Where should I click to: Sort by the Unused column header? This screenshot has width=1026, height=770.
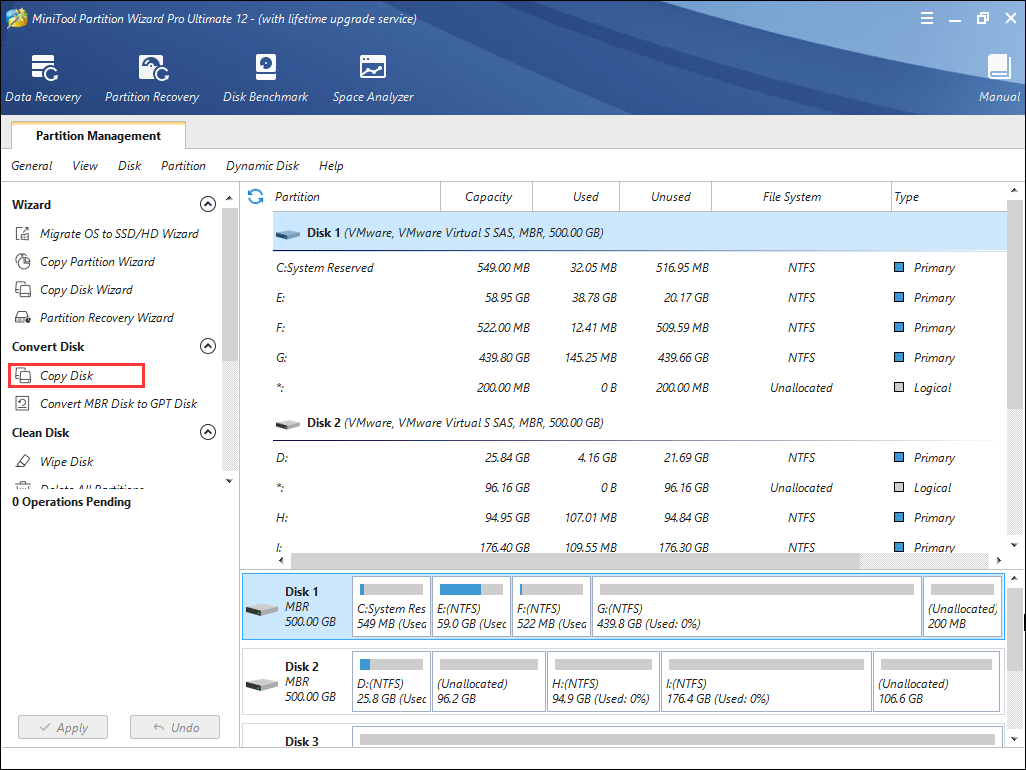[x=665, y=196]
